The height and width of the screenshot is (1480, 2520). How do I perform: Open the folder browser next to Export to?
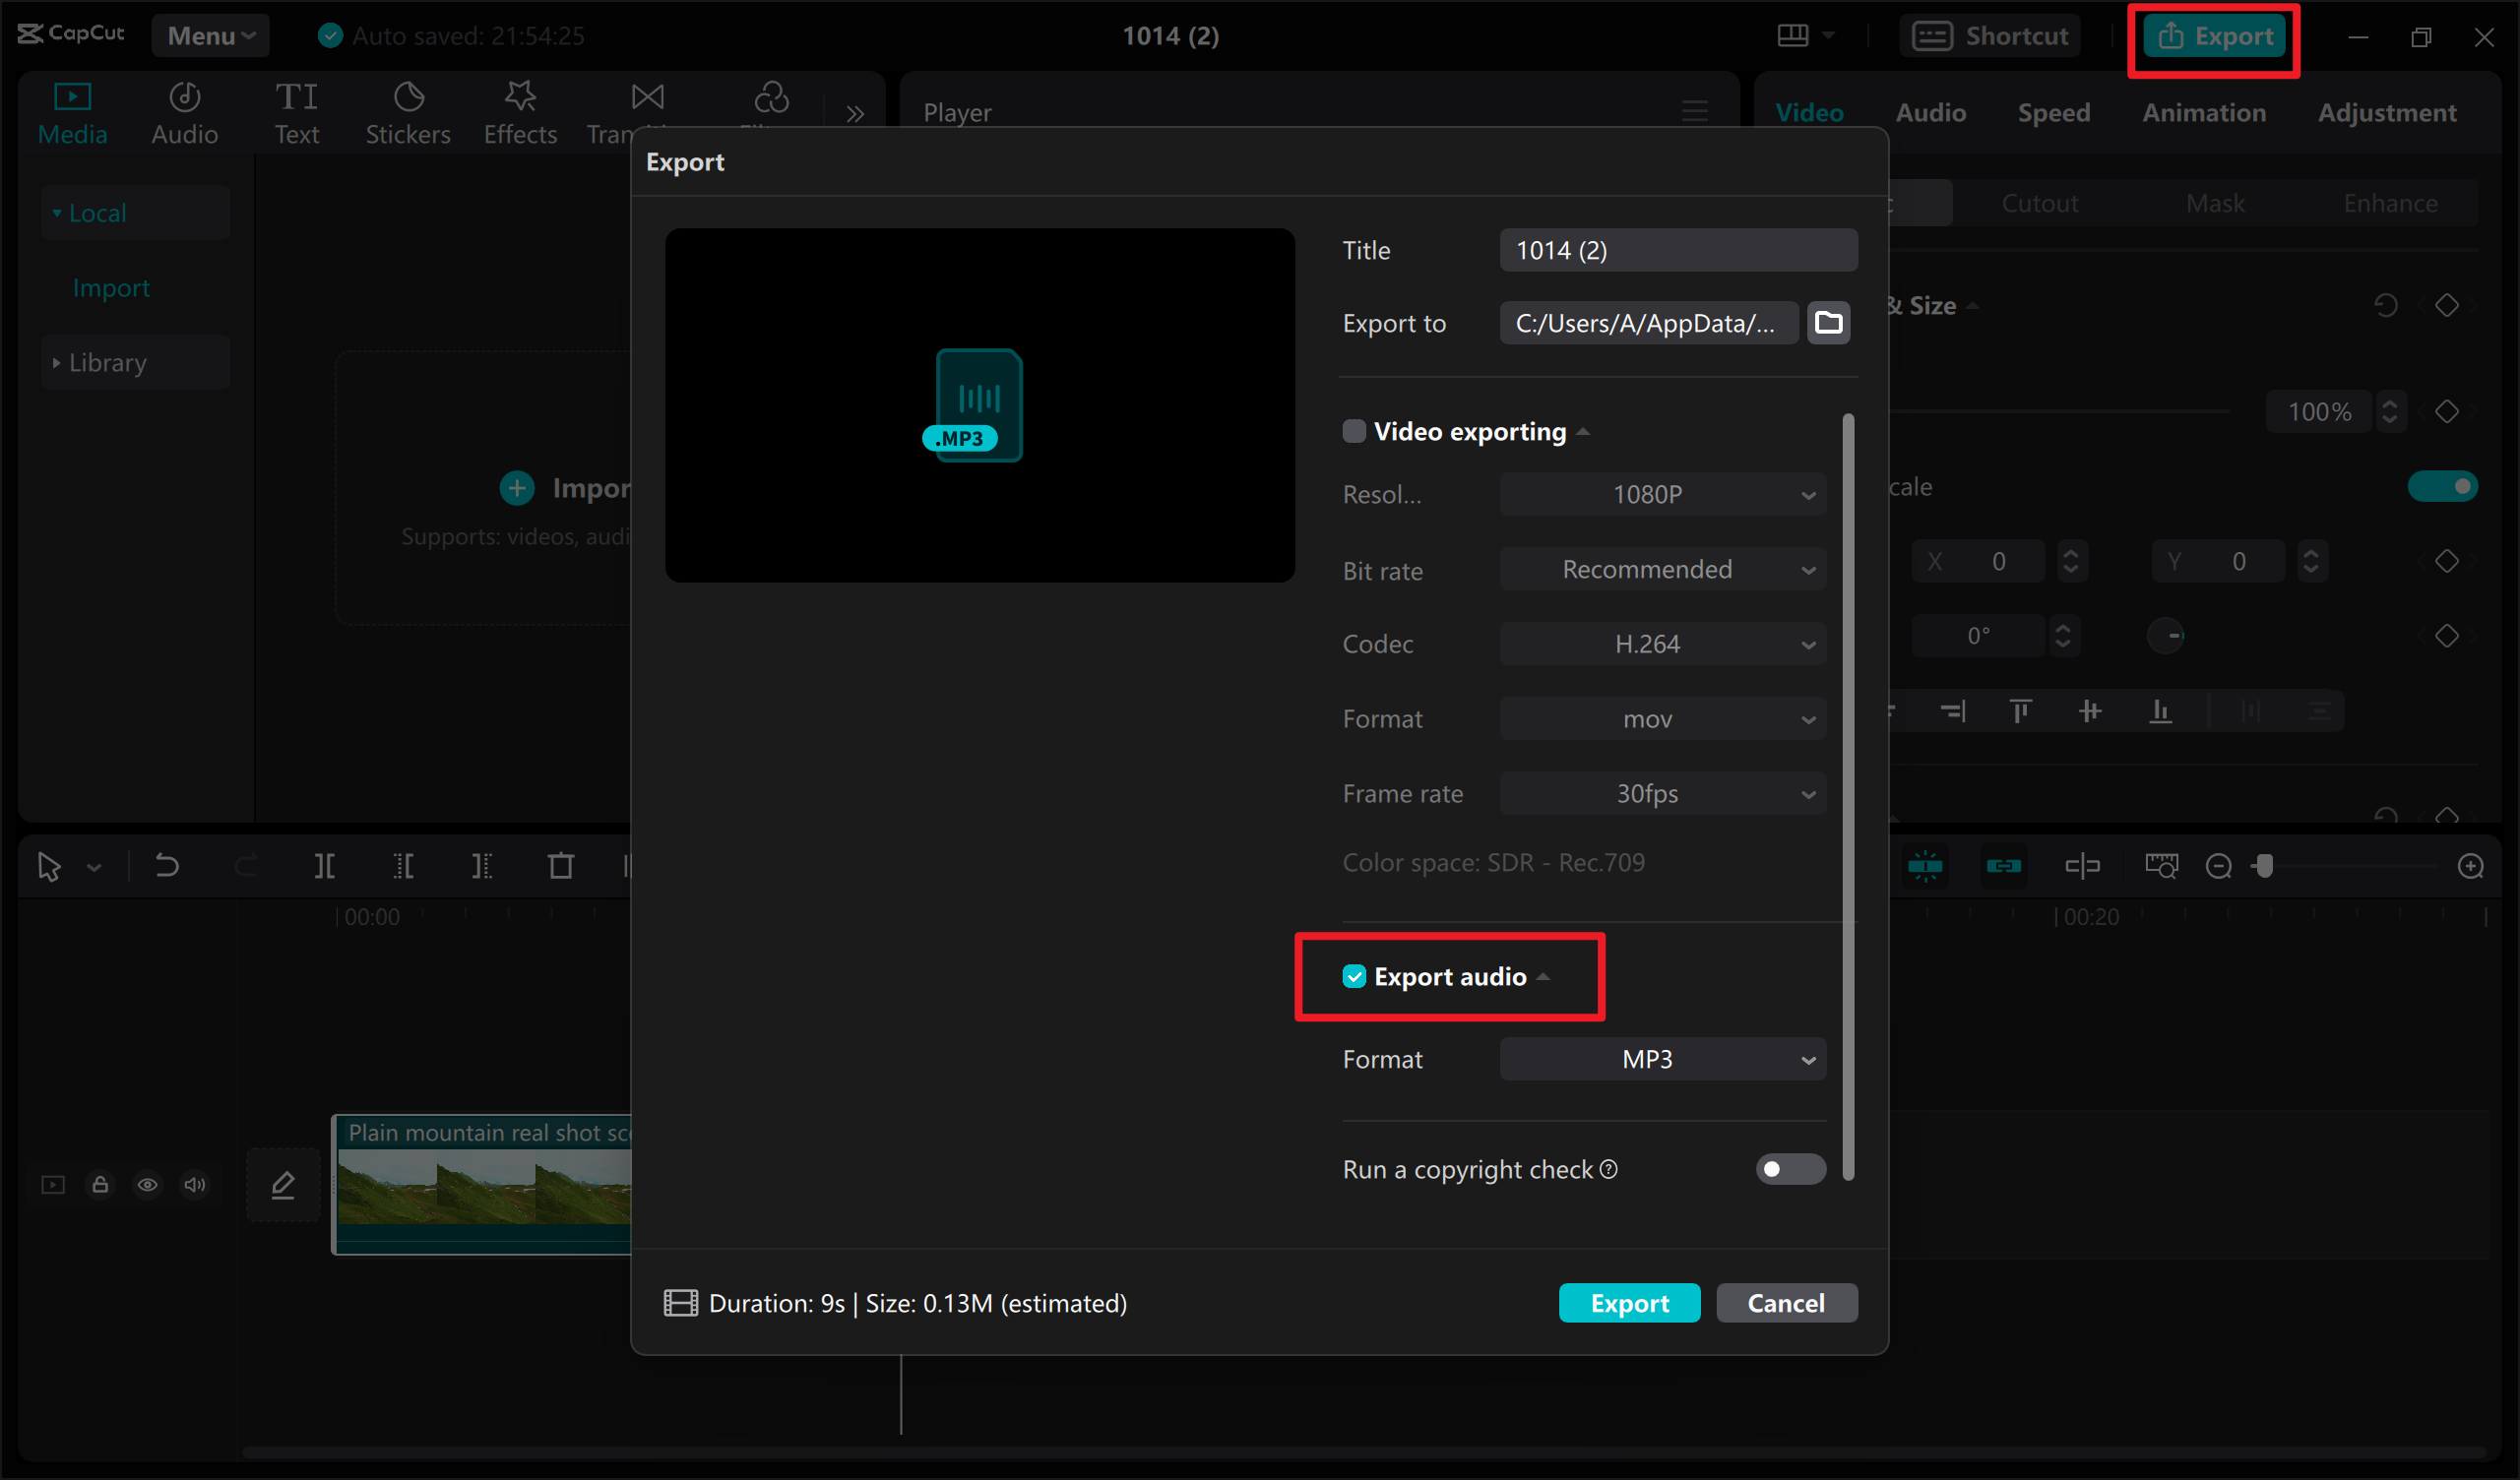[x=1828, y=322]
